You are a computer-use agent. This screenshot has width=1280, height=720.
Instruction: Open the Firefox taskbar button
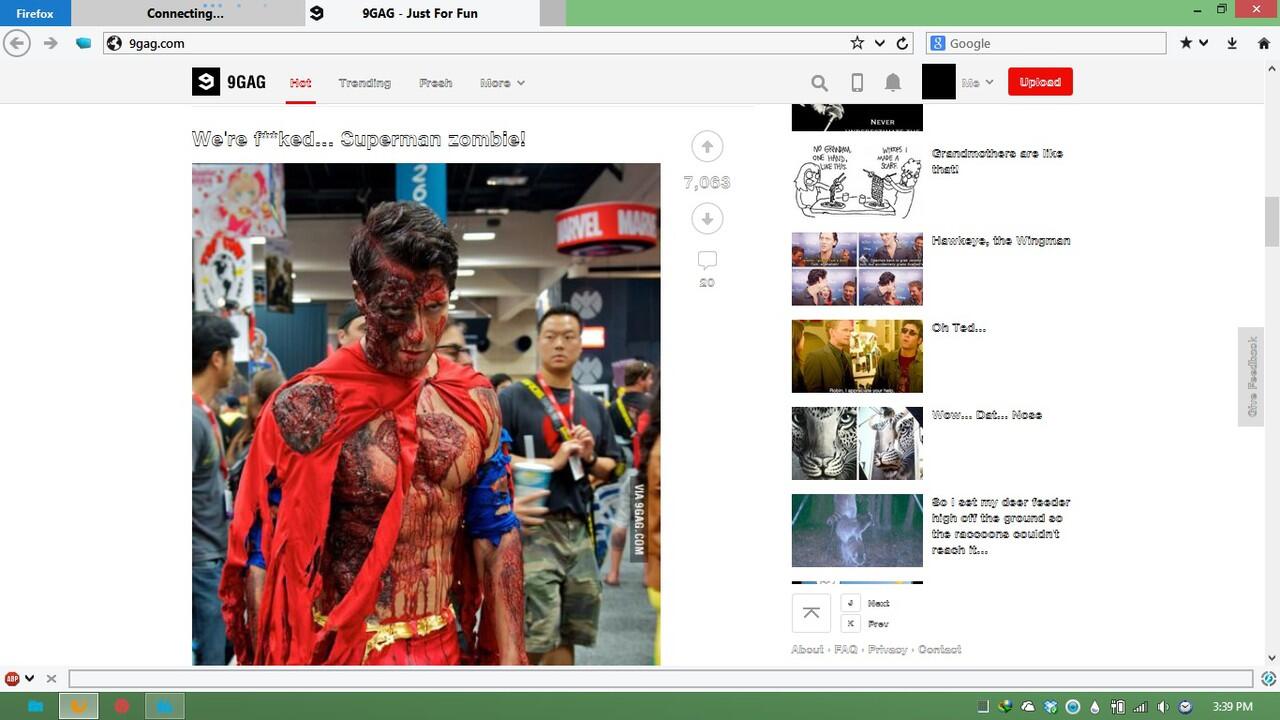(x=78, y=706)
